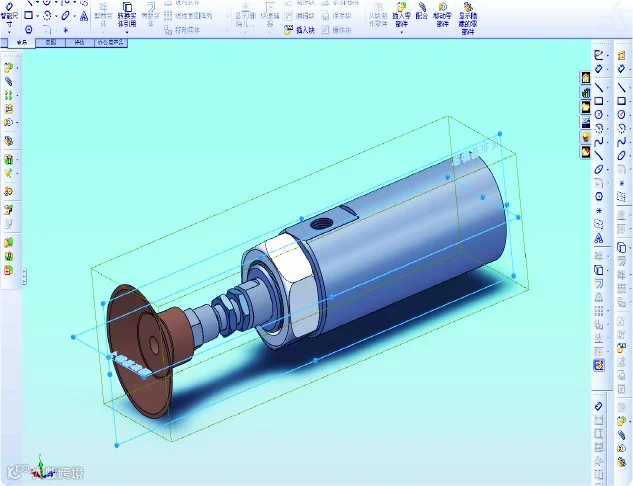Viewport: 633px width, 486px height.
Task: Expand the left-panel flyout handle
Action: tap(24, 277)
